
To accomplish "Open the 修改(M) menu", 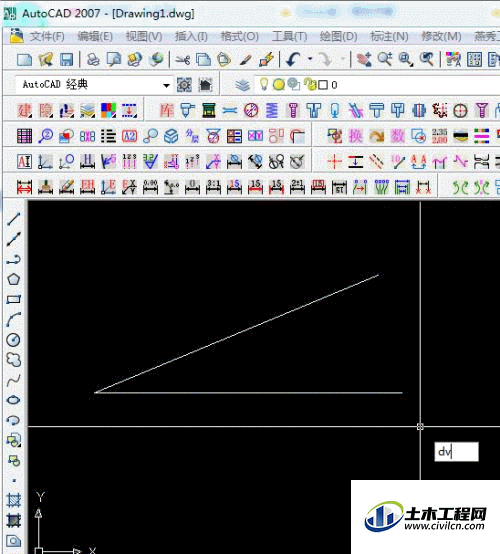I will pos(441,36).
